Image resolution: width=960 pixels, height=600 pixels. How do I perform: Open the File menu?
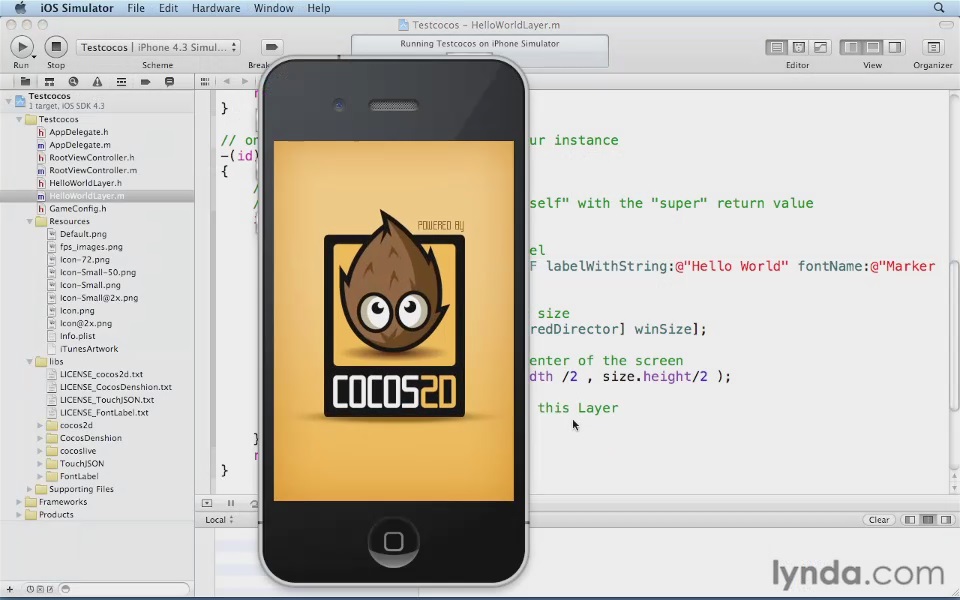[135, 8]
